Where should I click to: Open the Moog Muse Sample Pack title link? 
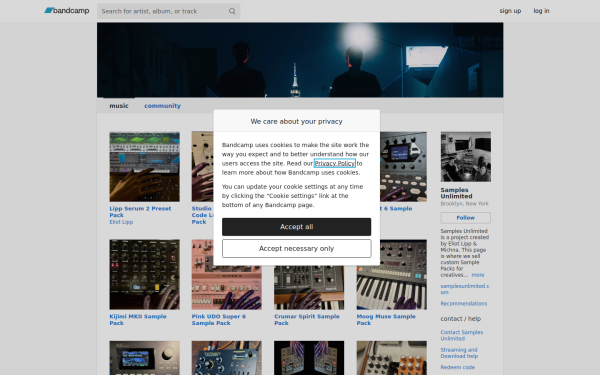coord(386,320)
